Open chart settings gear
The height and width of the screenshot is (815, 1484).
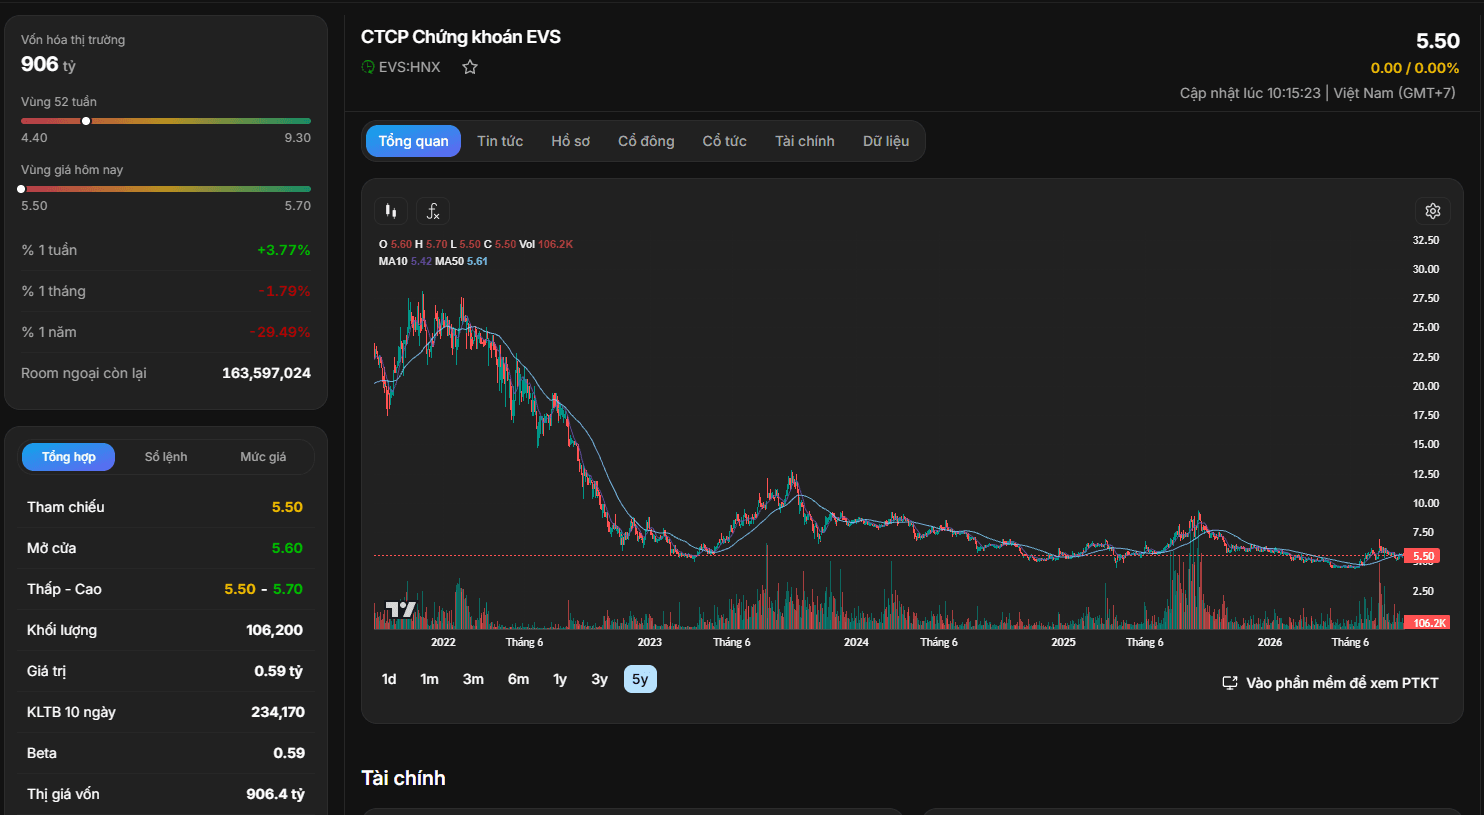click(1433, 211)
